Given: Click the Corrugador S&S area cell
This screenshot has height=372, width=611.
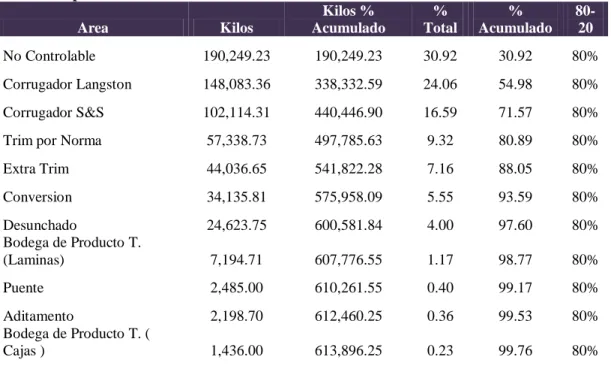Looking at the screenshot, I should 53,113.
